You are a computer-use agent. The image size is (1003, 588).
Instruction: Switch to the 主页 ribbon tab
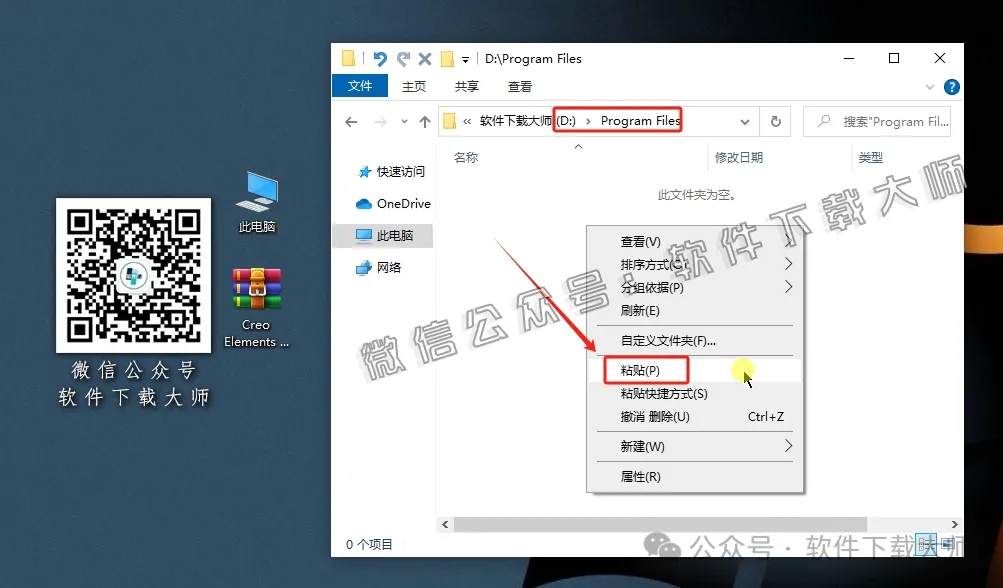(x=414, y=86)
